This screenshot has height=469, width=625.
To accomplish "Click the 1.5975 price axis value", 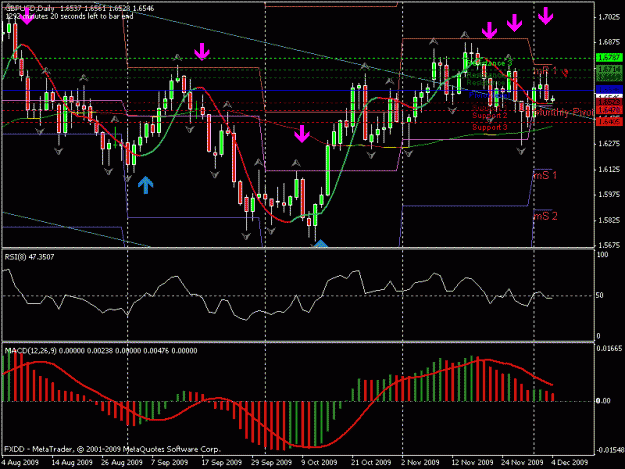I will point(609,194).
